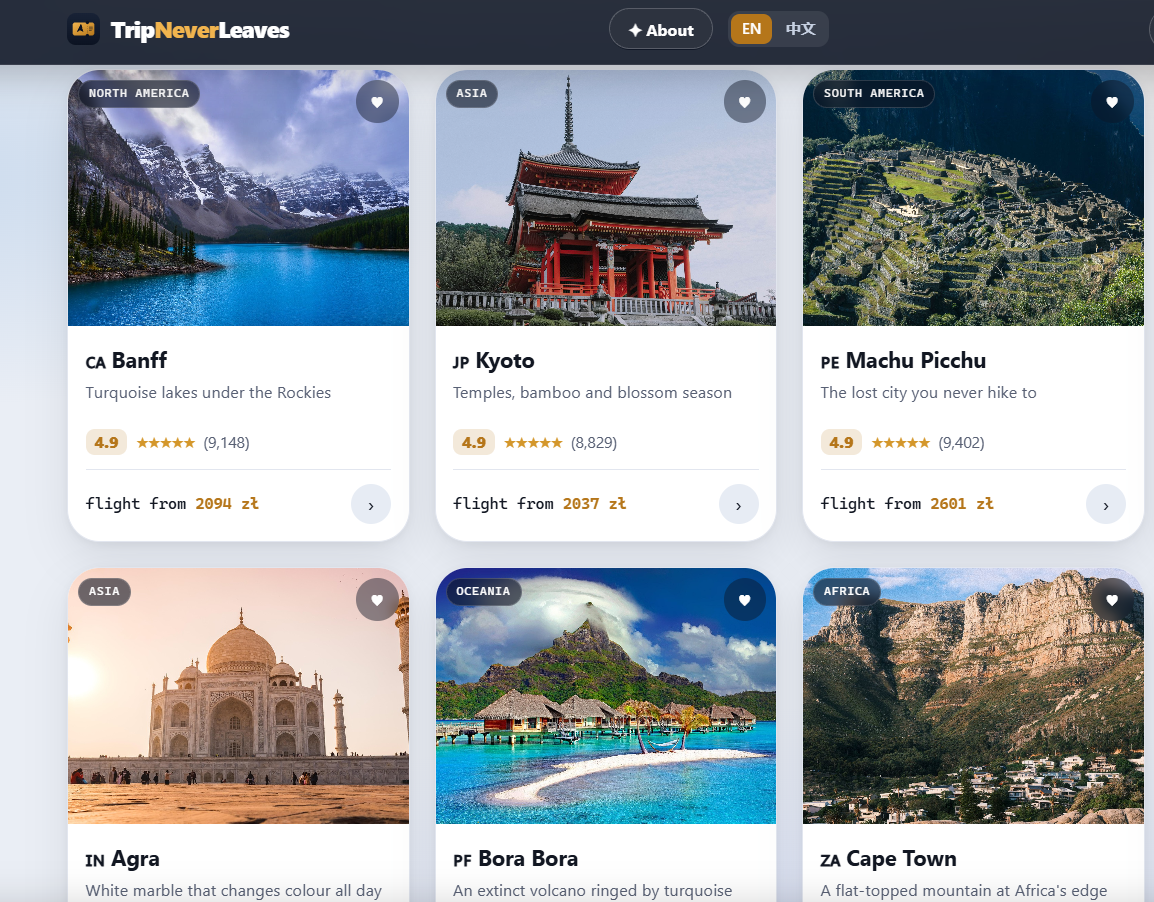Click the Kyoto card title
Image resolution: width=1154 pixels, height=902 pixels.
tap(494, 361)
